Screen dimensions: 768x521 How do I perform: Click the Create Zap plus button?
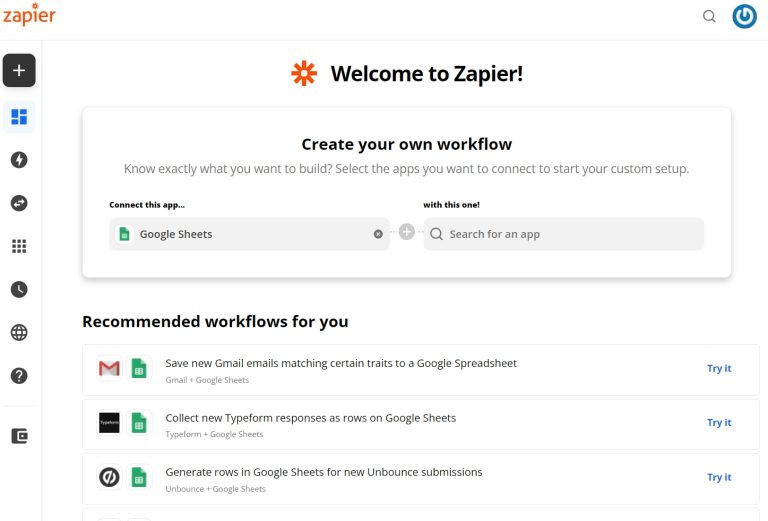(19, 71)
